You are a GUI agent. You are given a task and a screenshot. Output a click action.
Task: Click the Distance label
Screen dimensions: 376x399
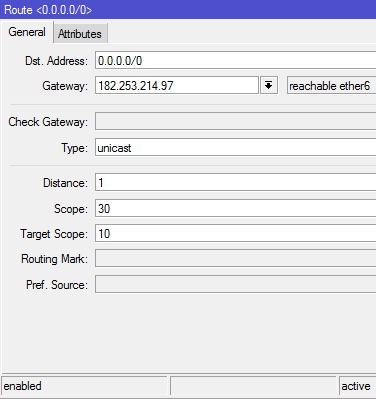(x=65, y=183)
